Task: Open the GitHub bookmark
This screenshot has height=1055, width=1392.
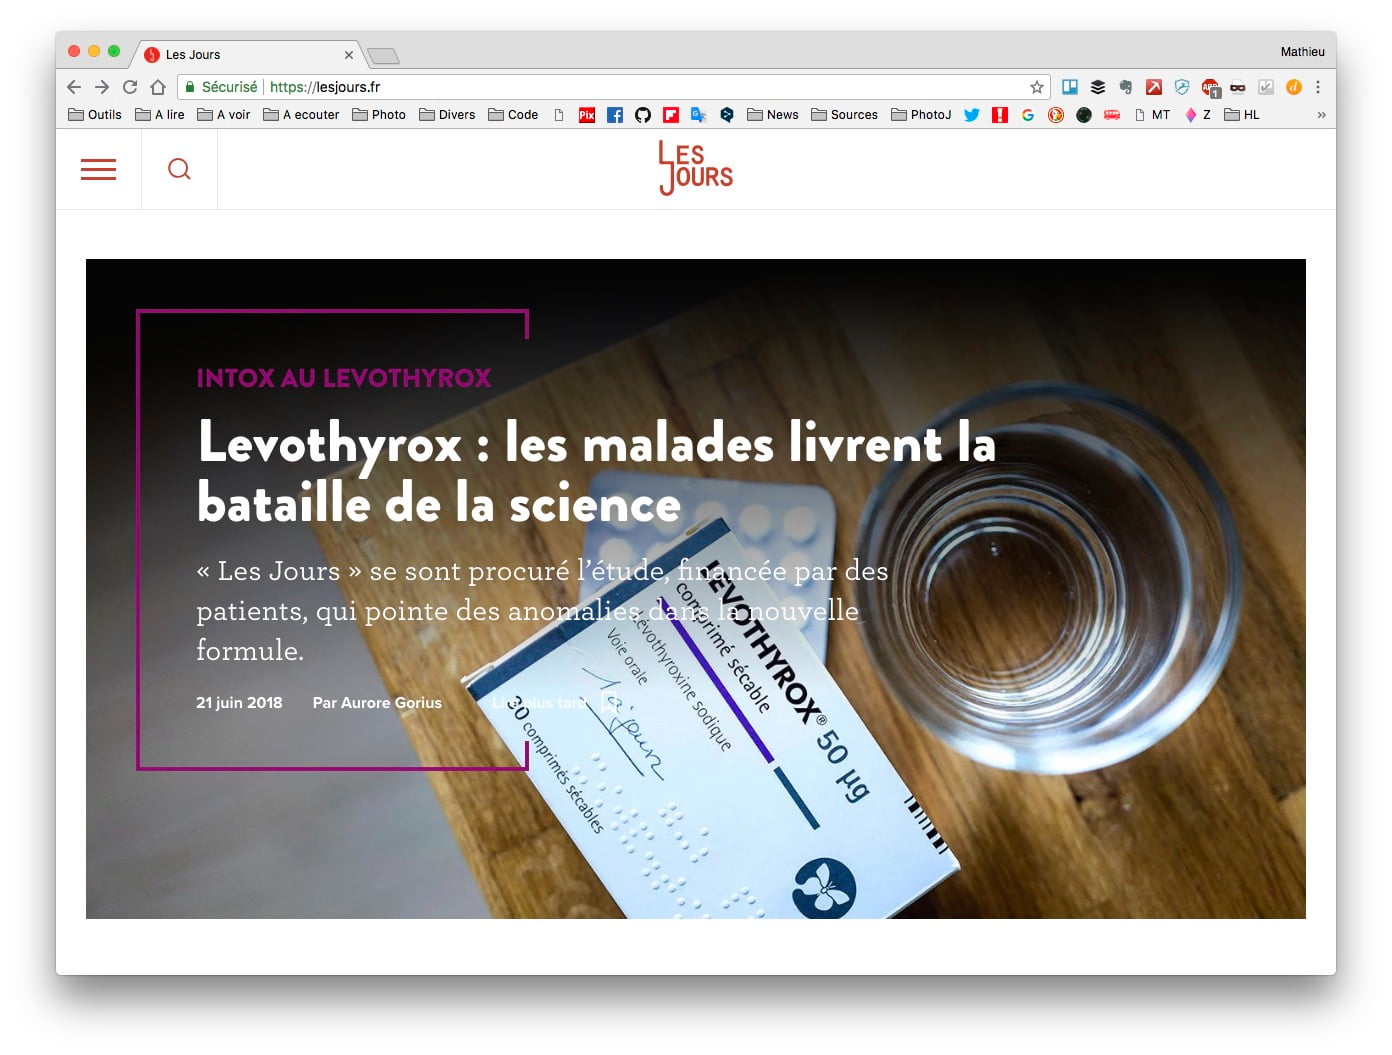Action: point(643,115)
